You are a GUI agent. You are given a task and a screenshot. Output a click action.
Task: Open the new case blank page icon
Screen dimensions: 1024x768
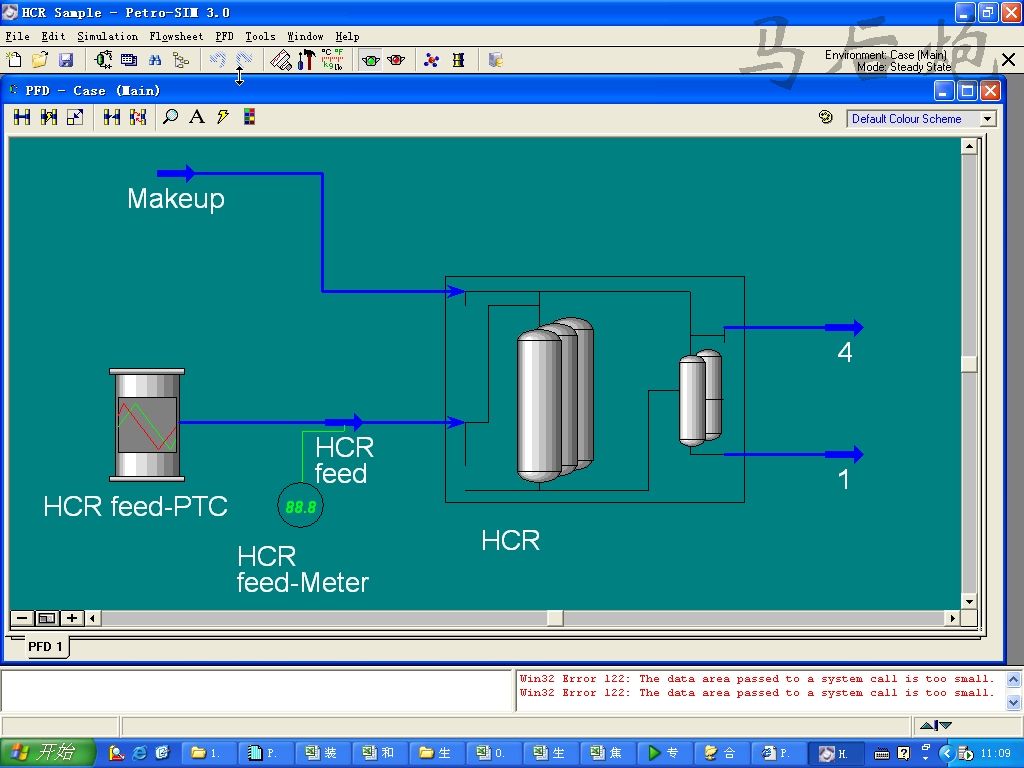[14, 60]
